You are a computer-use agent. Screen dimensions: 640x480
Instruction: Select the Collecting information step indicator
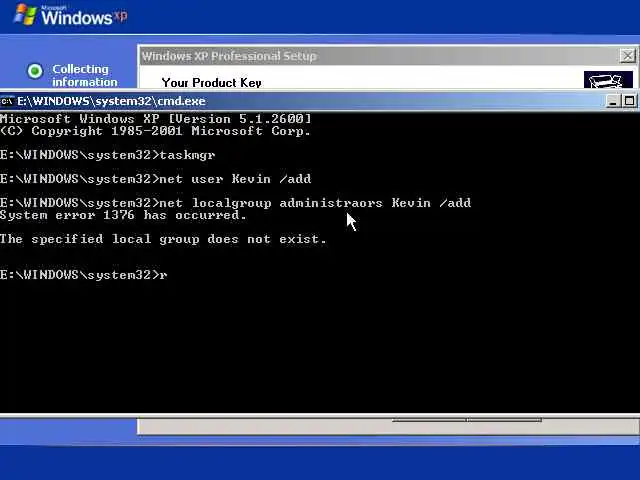(x=35, y=71)
